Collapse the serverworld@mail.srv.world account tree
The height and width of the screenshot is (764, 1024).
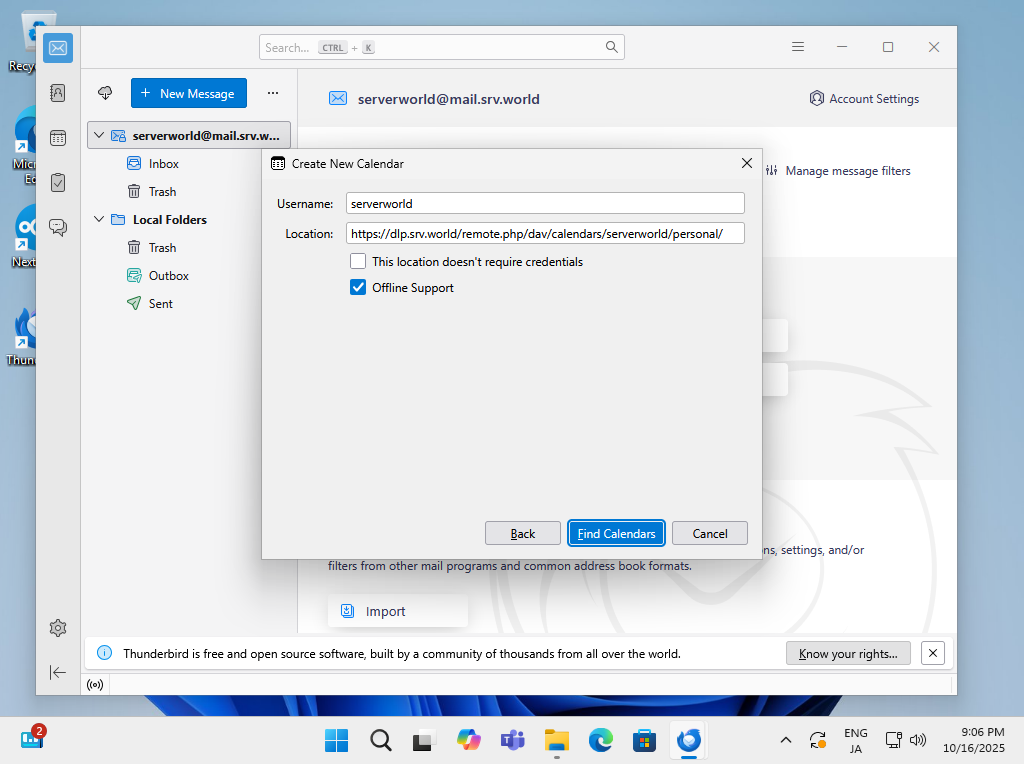99,135
